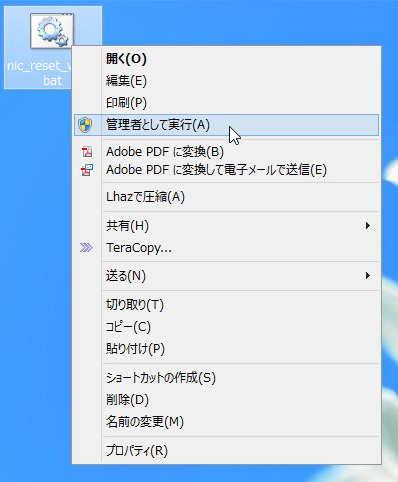The image size is (398, 482).
Task: Click the PDF email conversion icon
Action: [x=87, y=170]
